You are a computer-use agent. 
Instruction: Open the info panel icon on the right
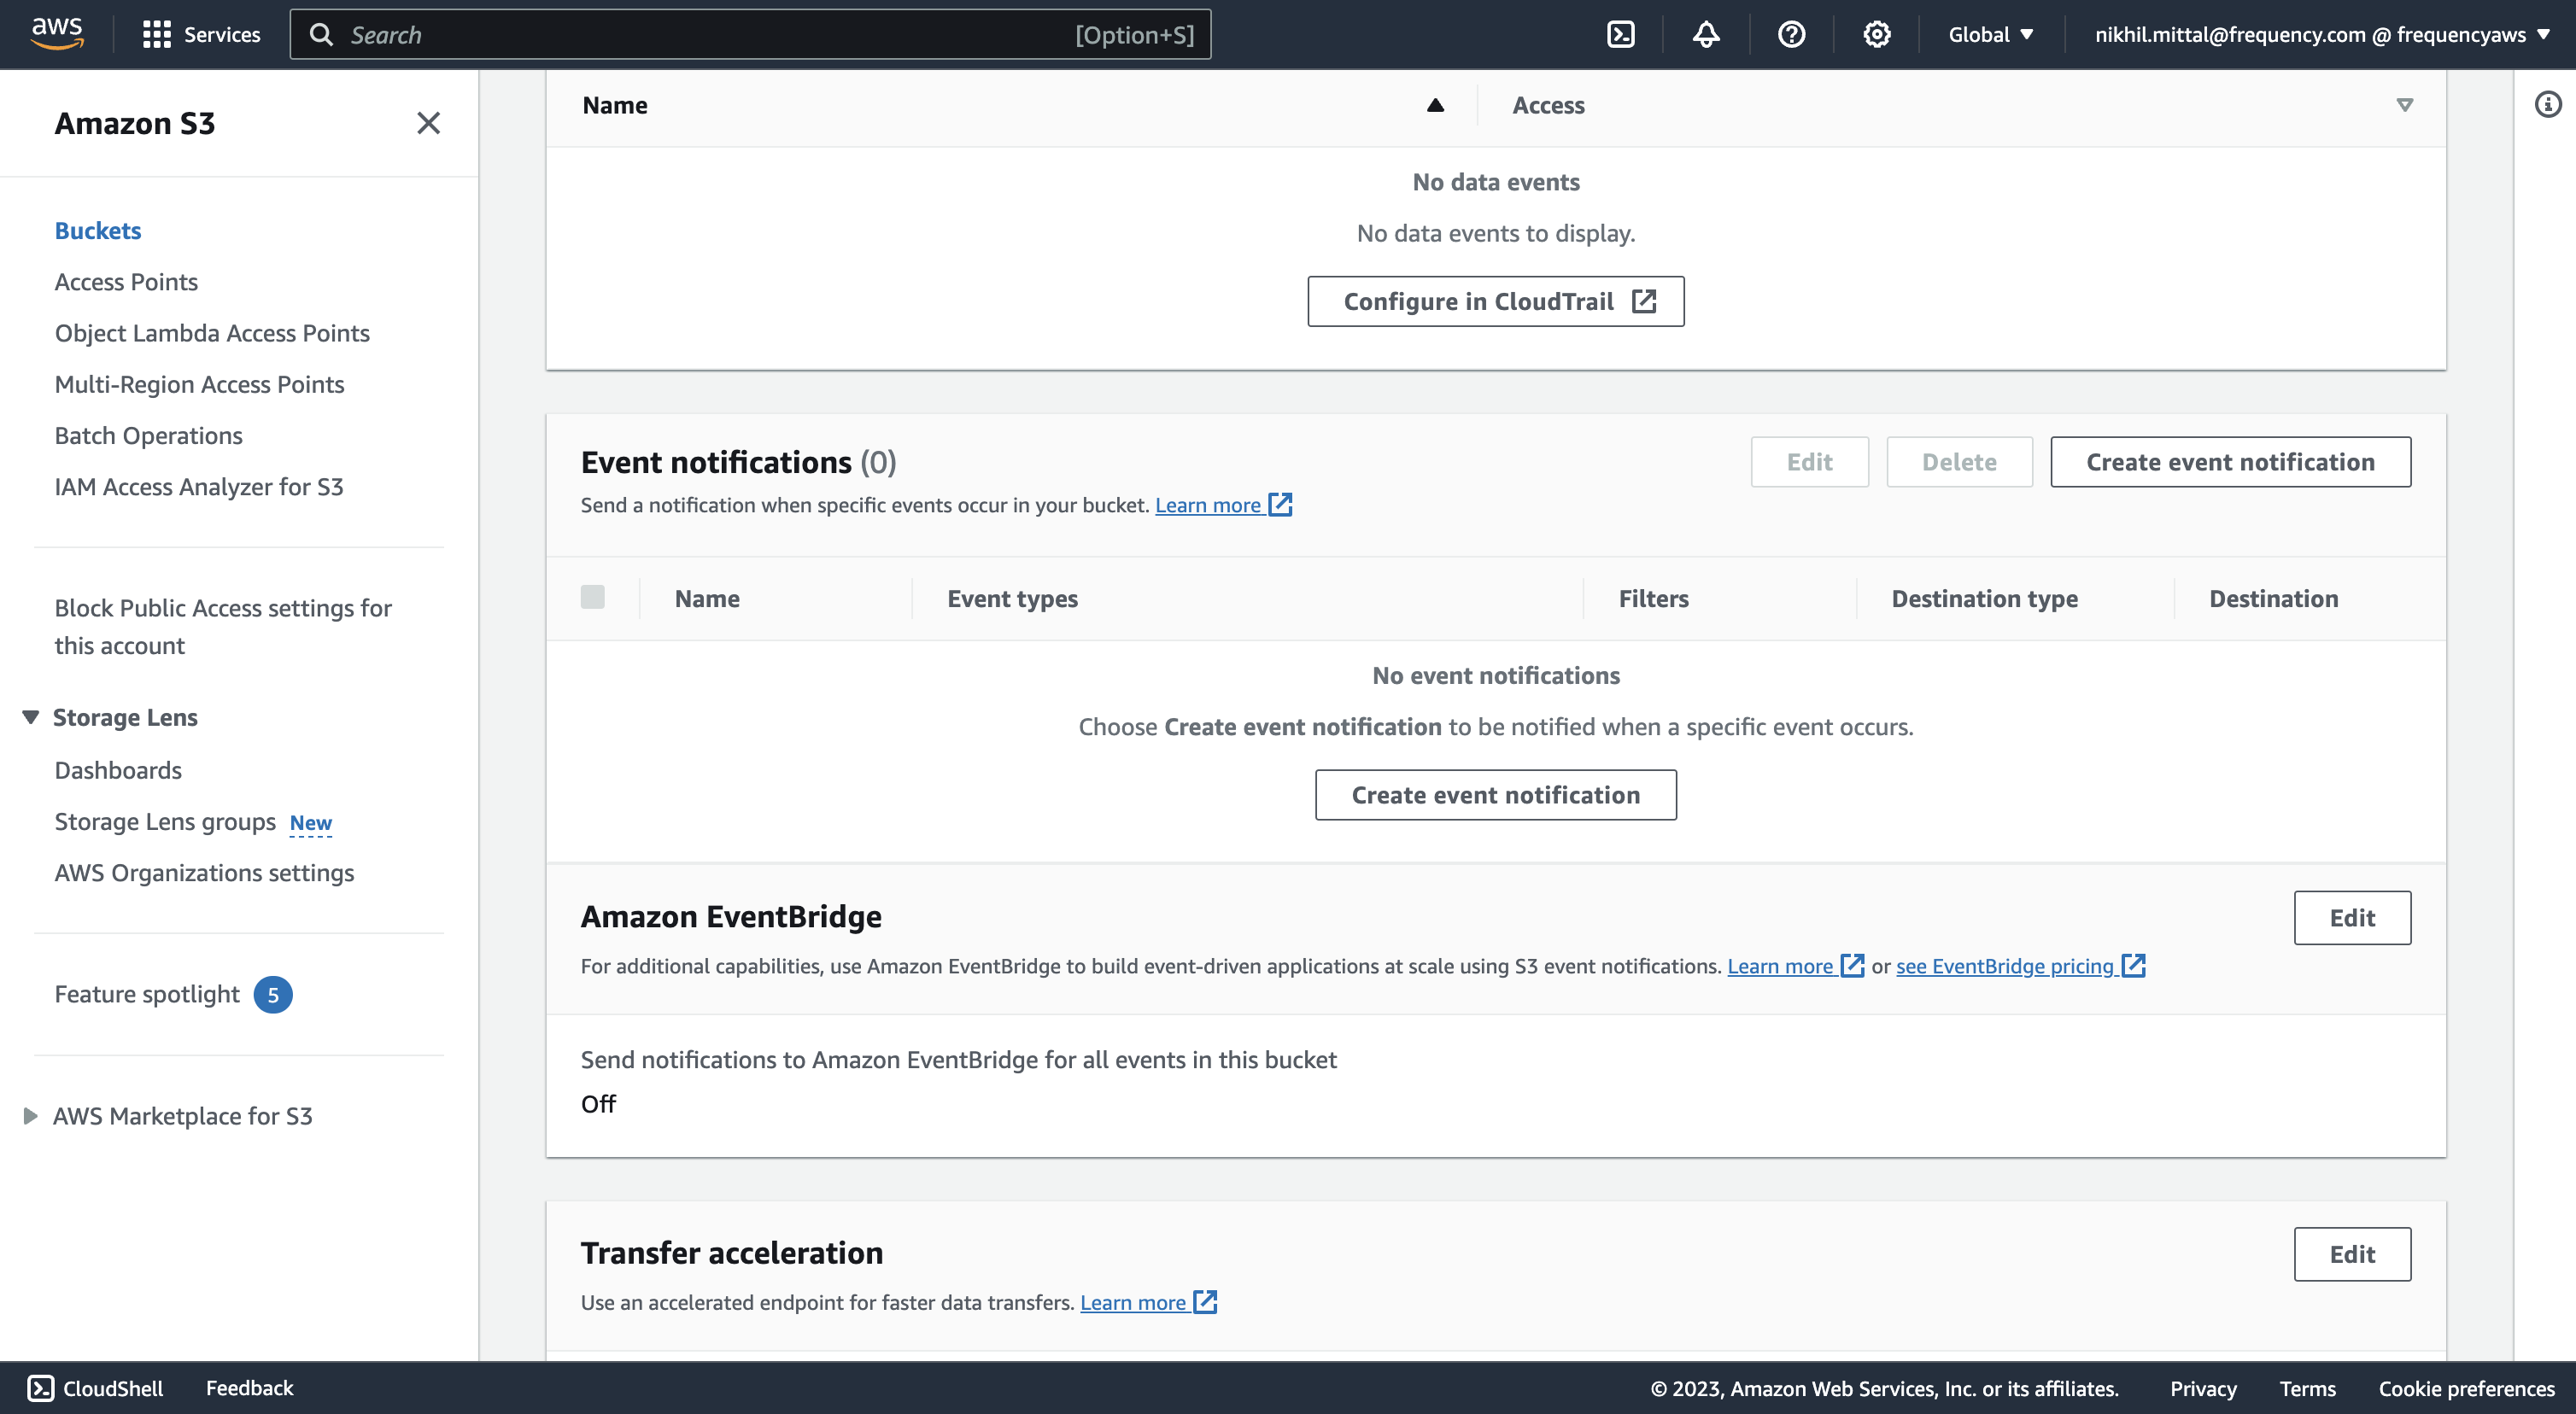coord(2548,104)
